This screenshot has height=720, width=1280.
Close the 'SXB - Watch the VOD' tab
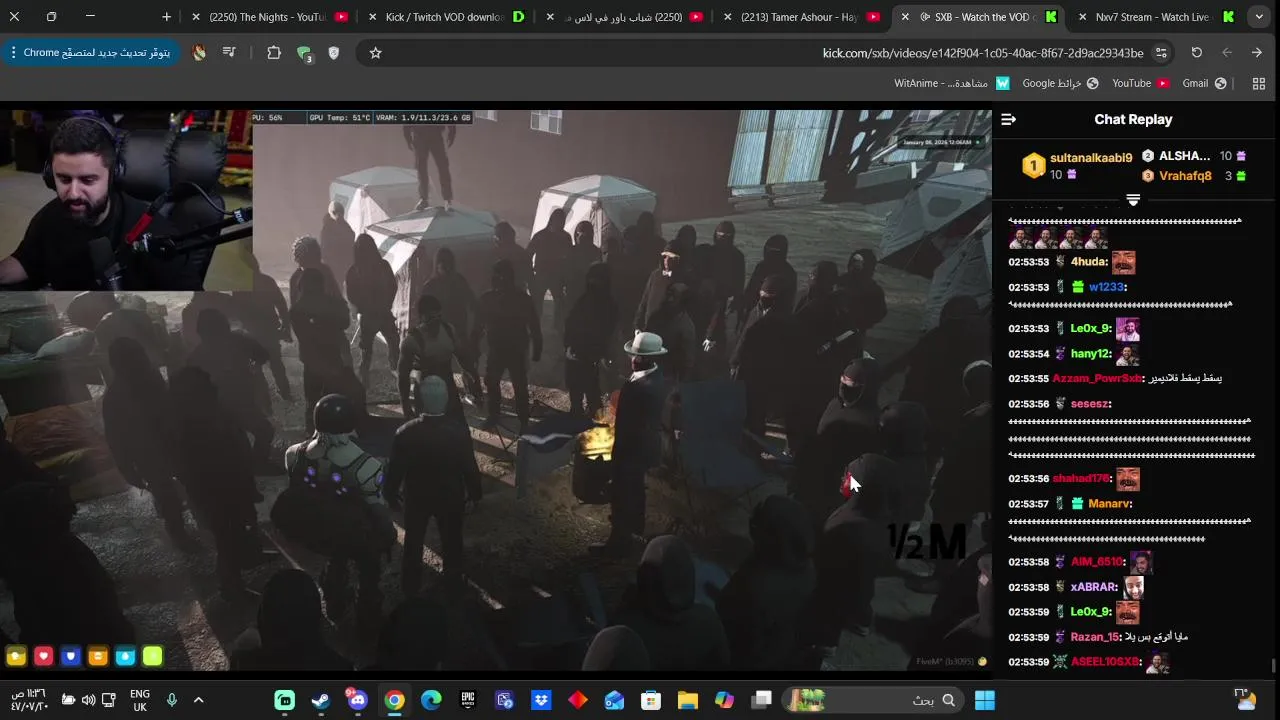(905, 17)
